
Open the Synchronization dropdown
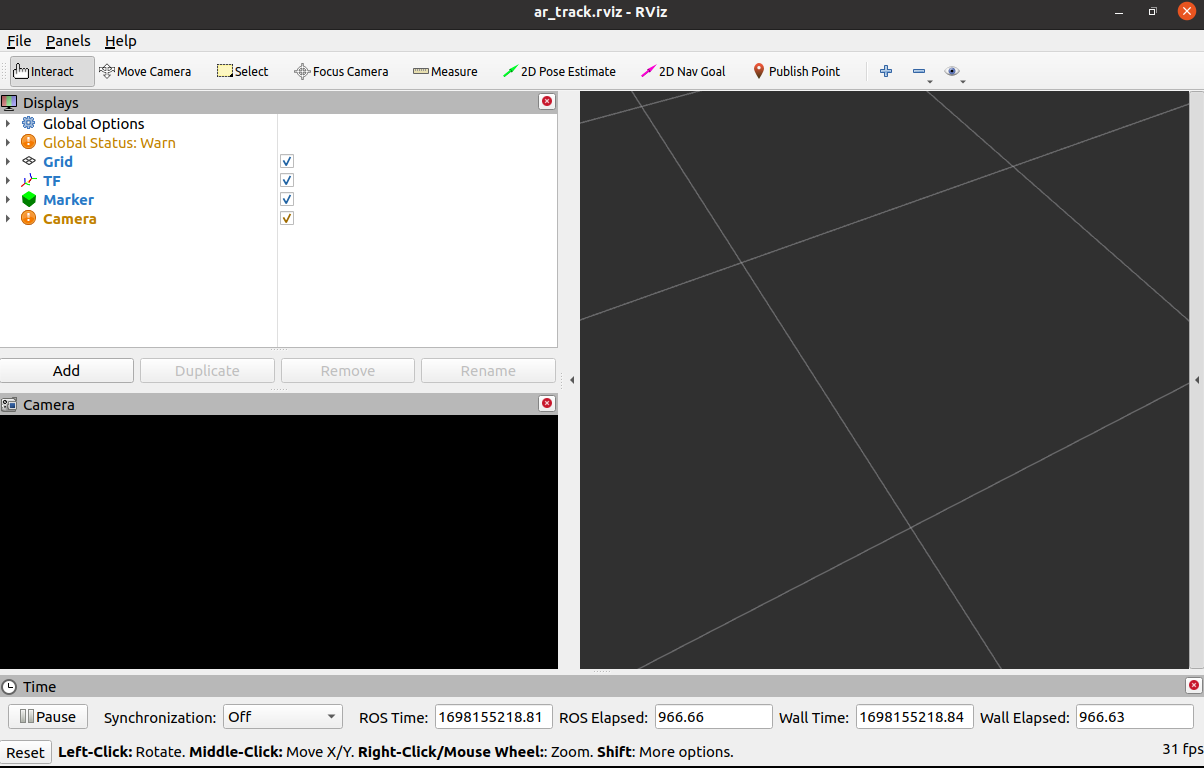tap(283, 717)
